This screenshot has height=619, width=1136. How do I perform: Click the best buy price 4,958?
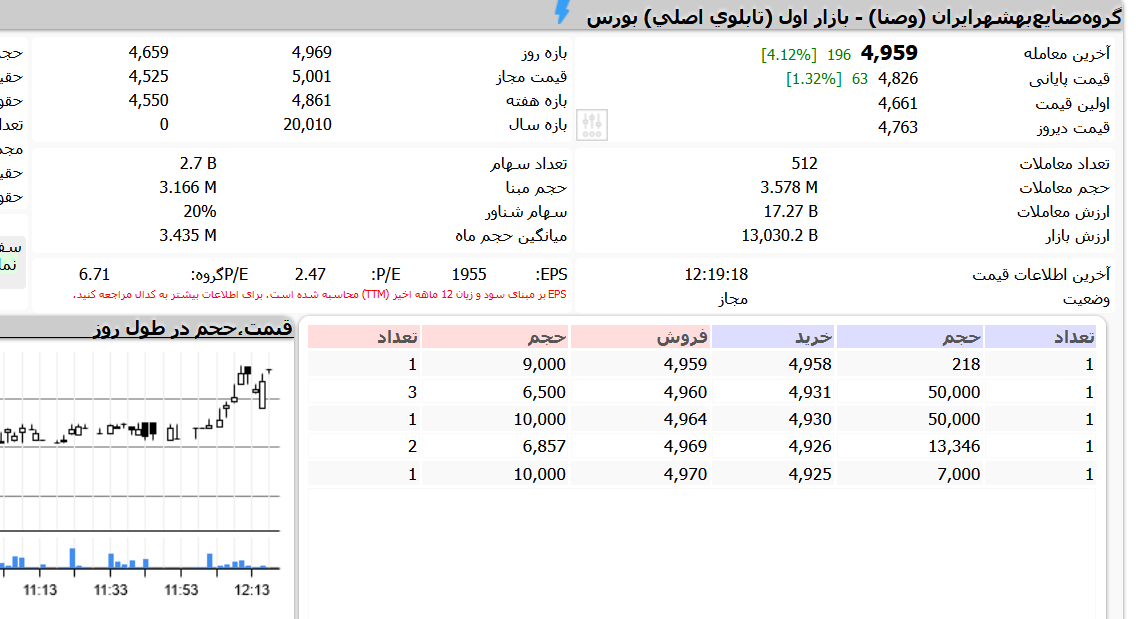pos(810,365)
